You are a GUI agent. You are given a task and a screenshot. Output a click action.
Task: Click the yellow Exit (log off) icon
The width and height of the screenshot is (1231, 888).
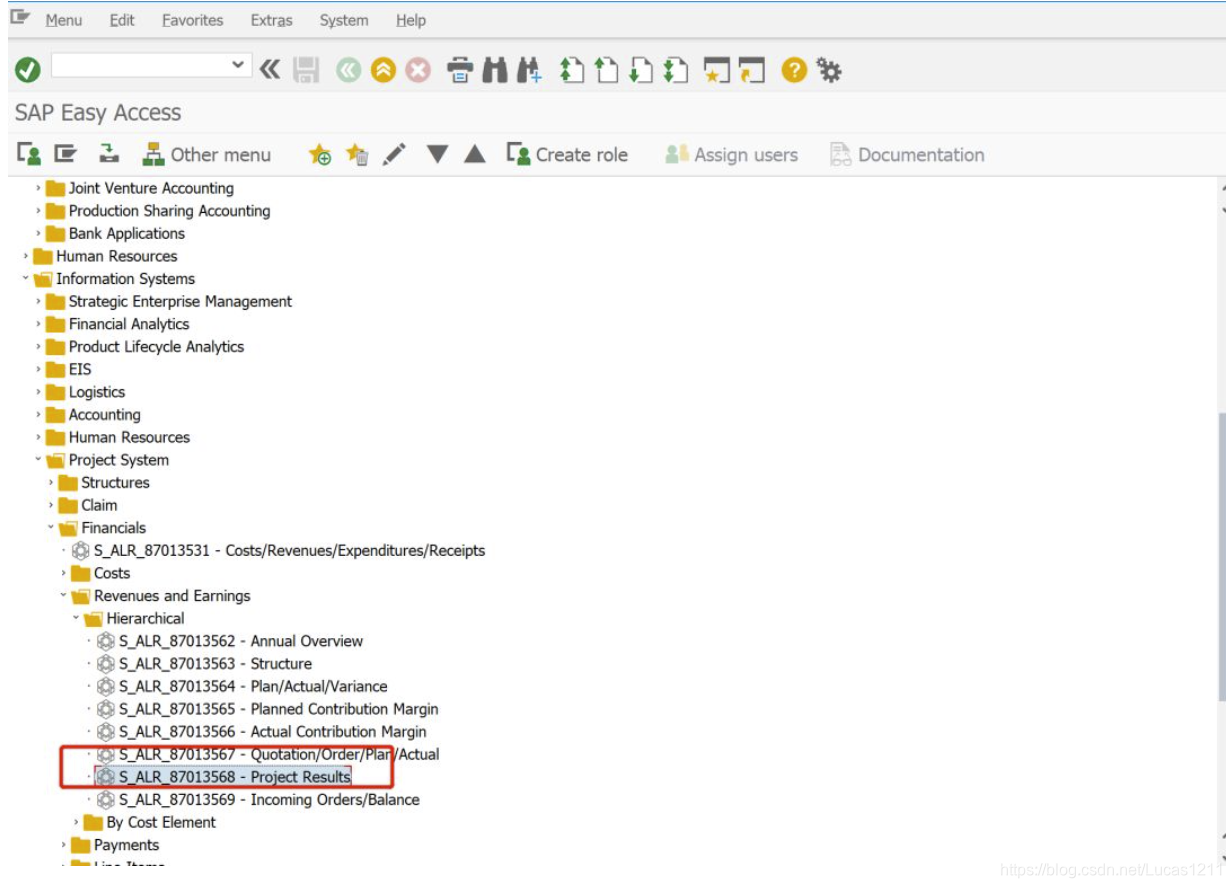pyautogui.click(x=383, y=70)
